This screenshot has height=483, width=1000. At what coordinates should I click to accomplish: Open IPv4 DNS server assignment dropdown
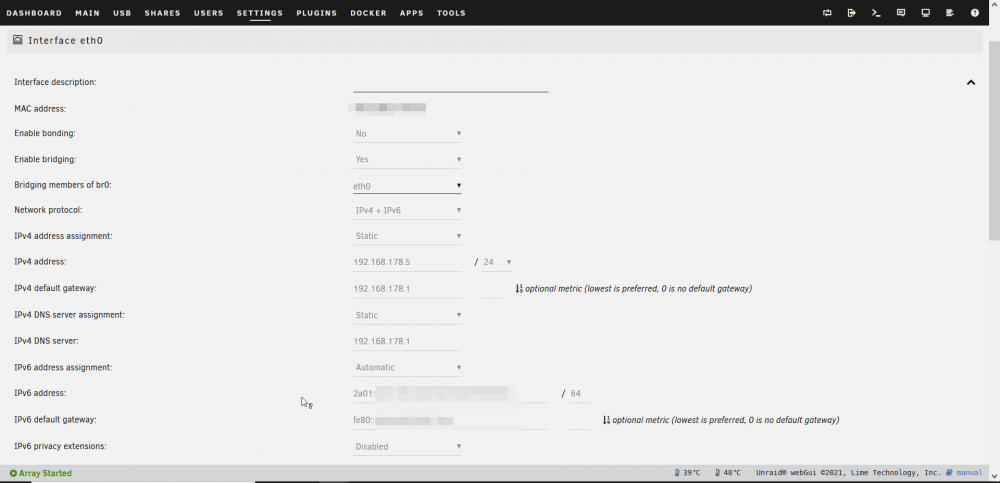click(407, 315)
